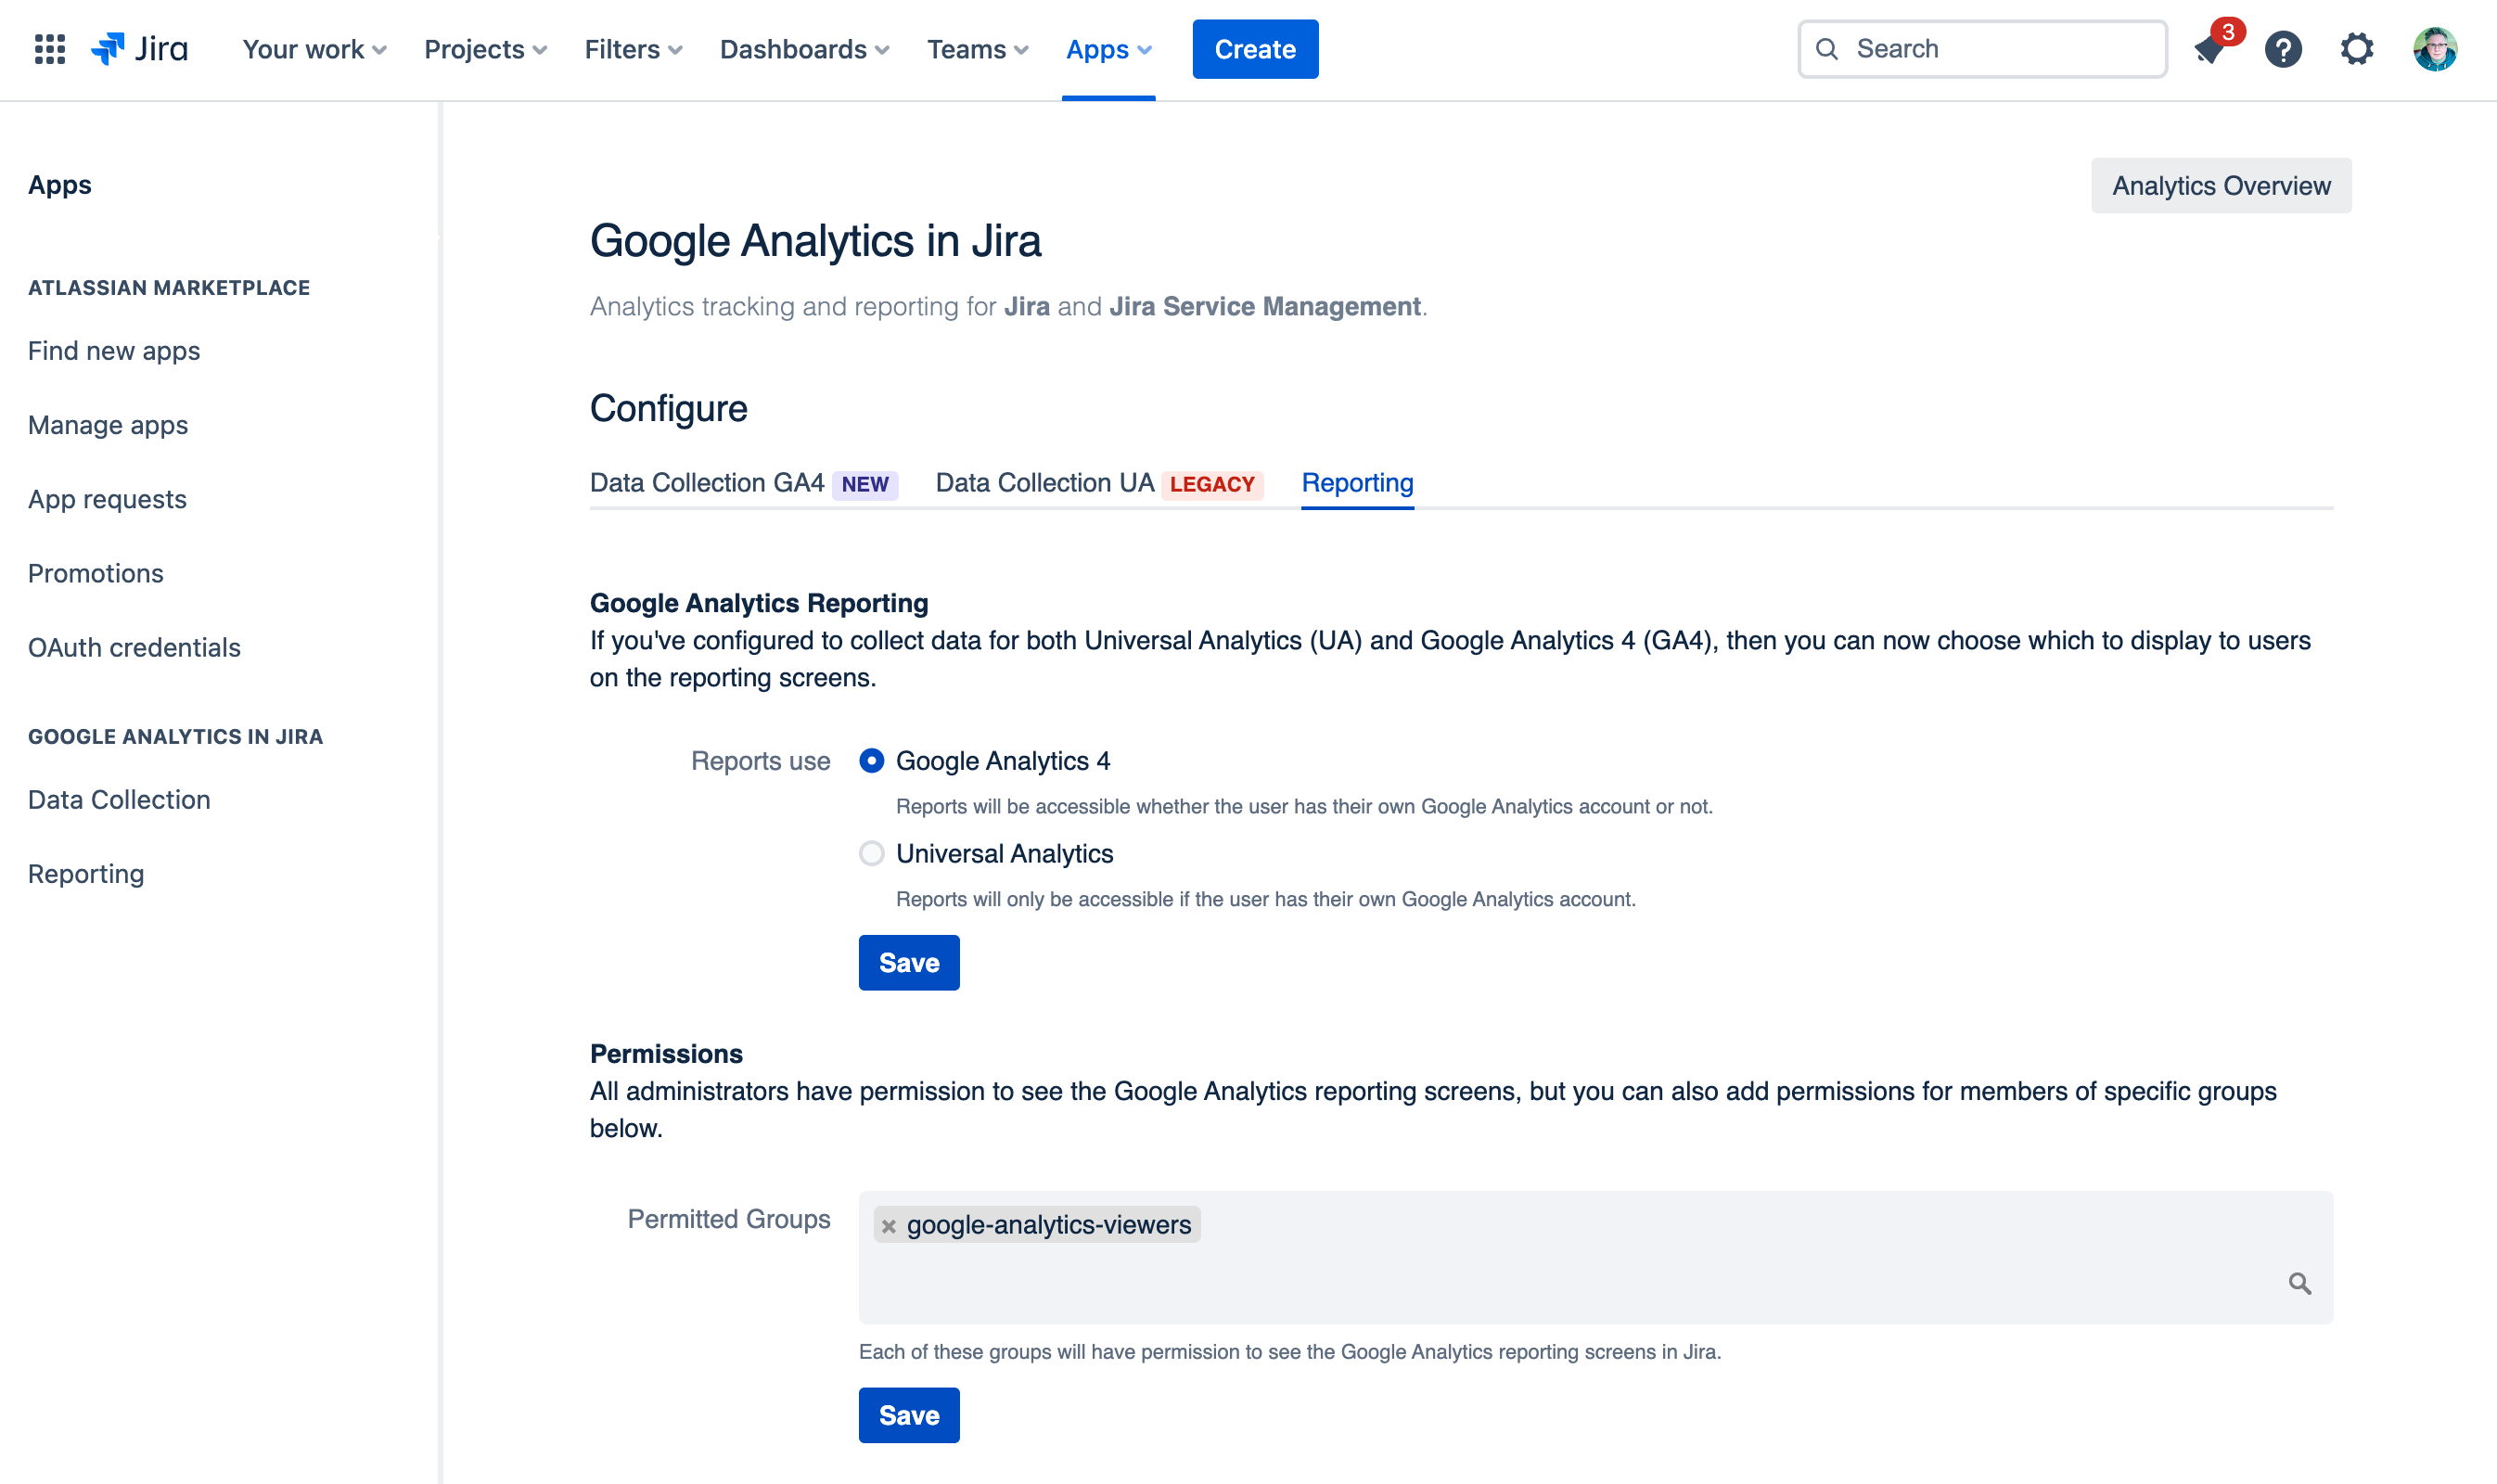Open the help question mark icon

tap(2283, 49)
